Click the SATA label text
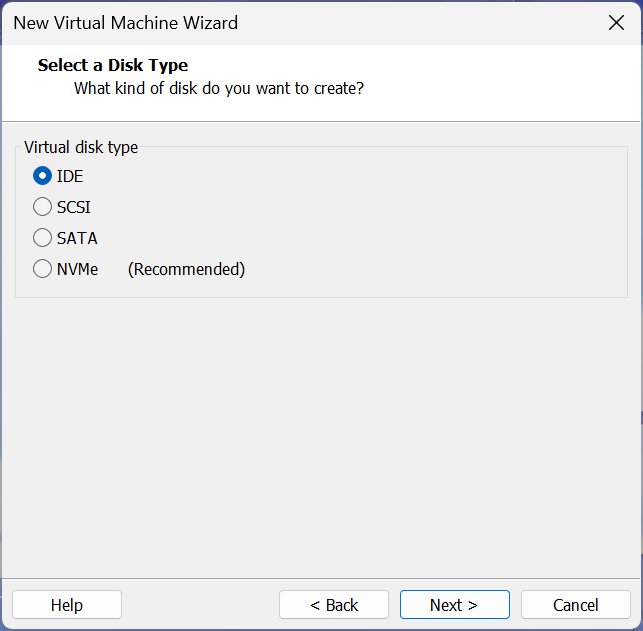The width and height of the screenshot is (643, 631). (x=77, y=238)
